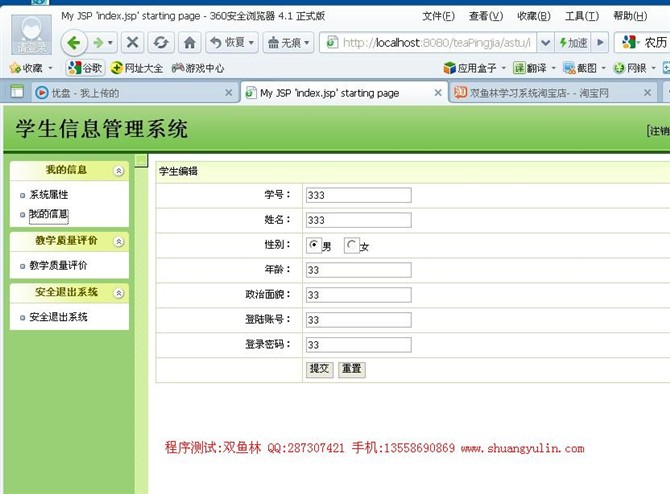Click the 年龄 input field
Viewport: 670px width, 494px height.
(x=359, y=270)
